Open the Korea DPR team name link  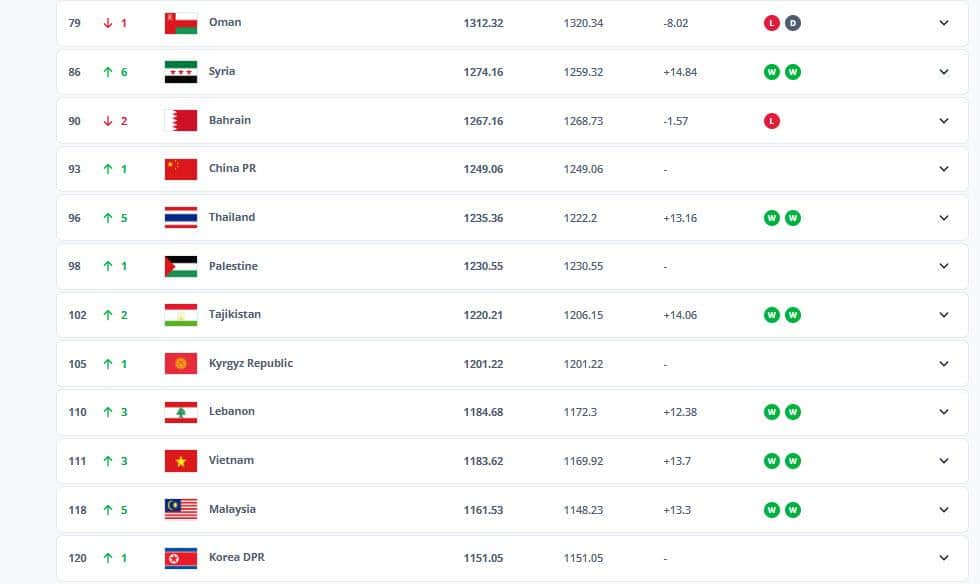pyautogui.click(x=236, y=557)
